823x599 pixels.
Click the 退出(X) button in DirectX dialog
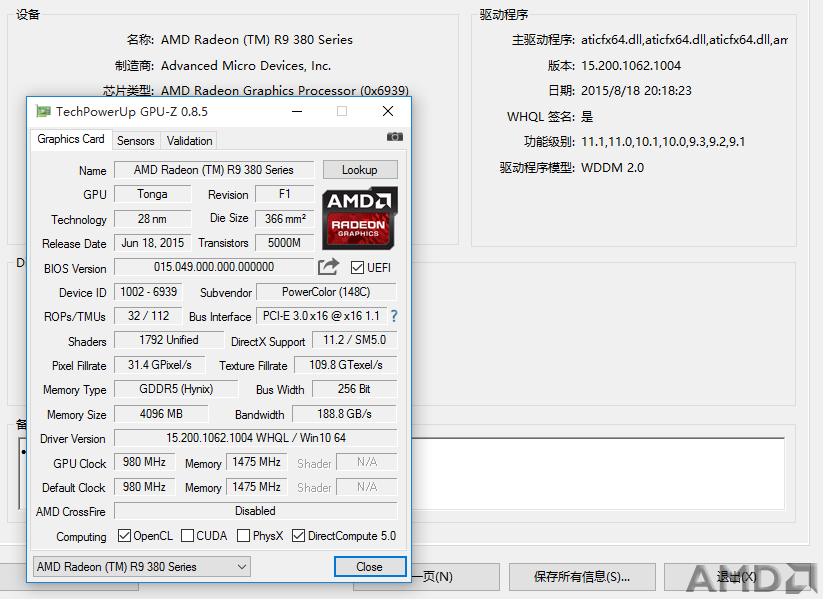[x=736, y=577]
